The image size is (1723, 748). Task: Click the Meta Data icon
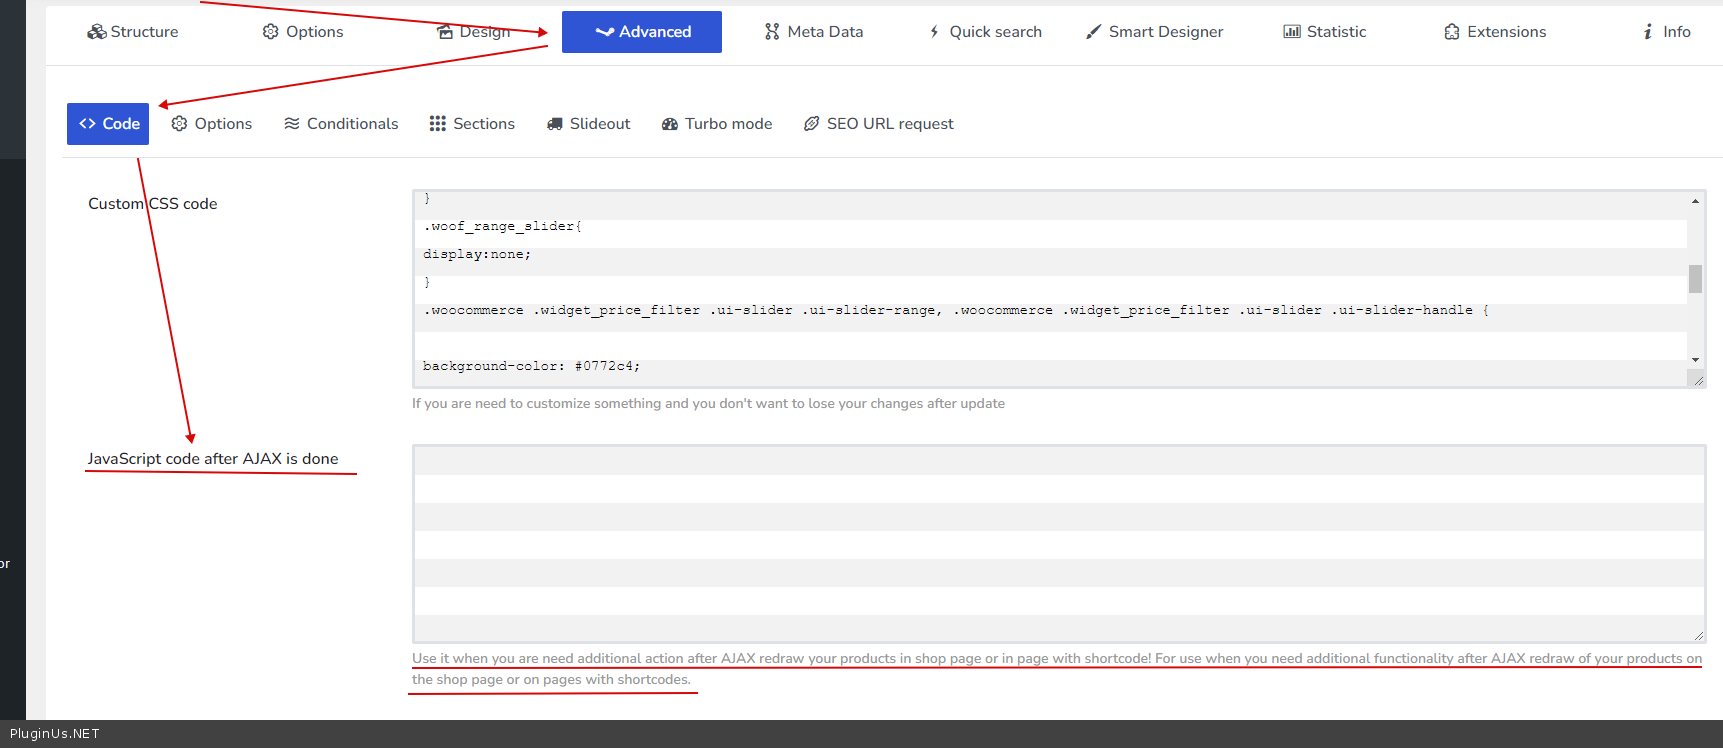point(772,32)
